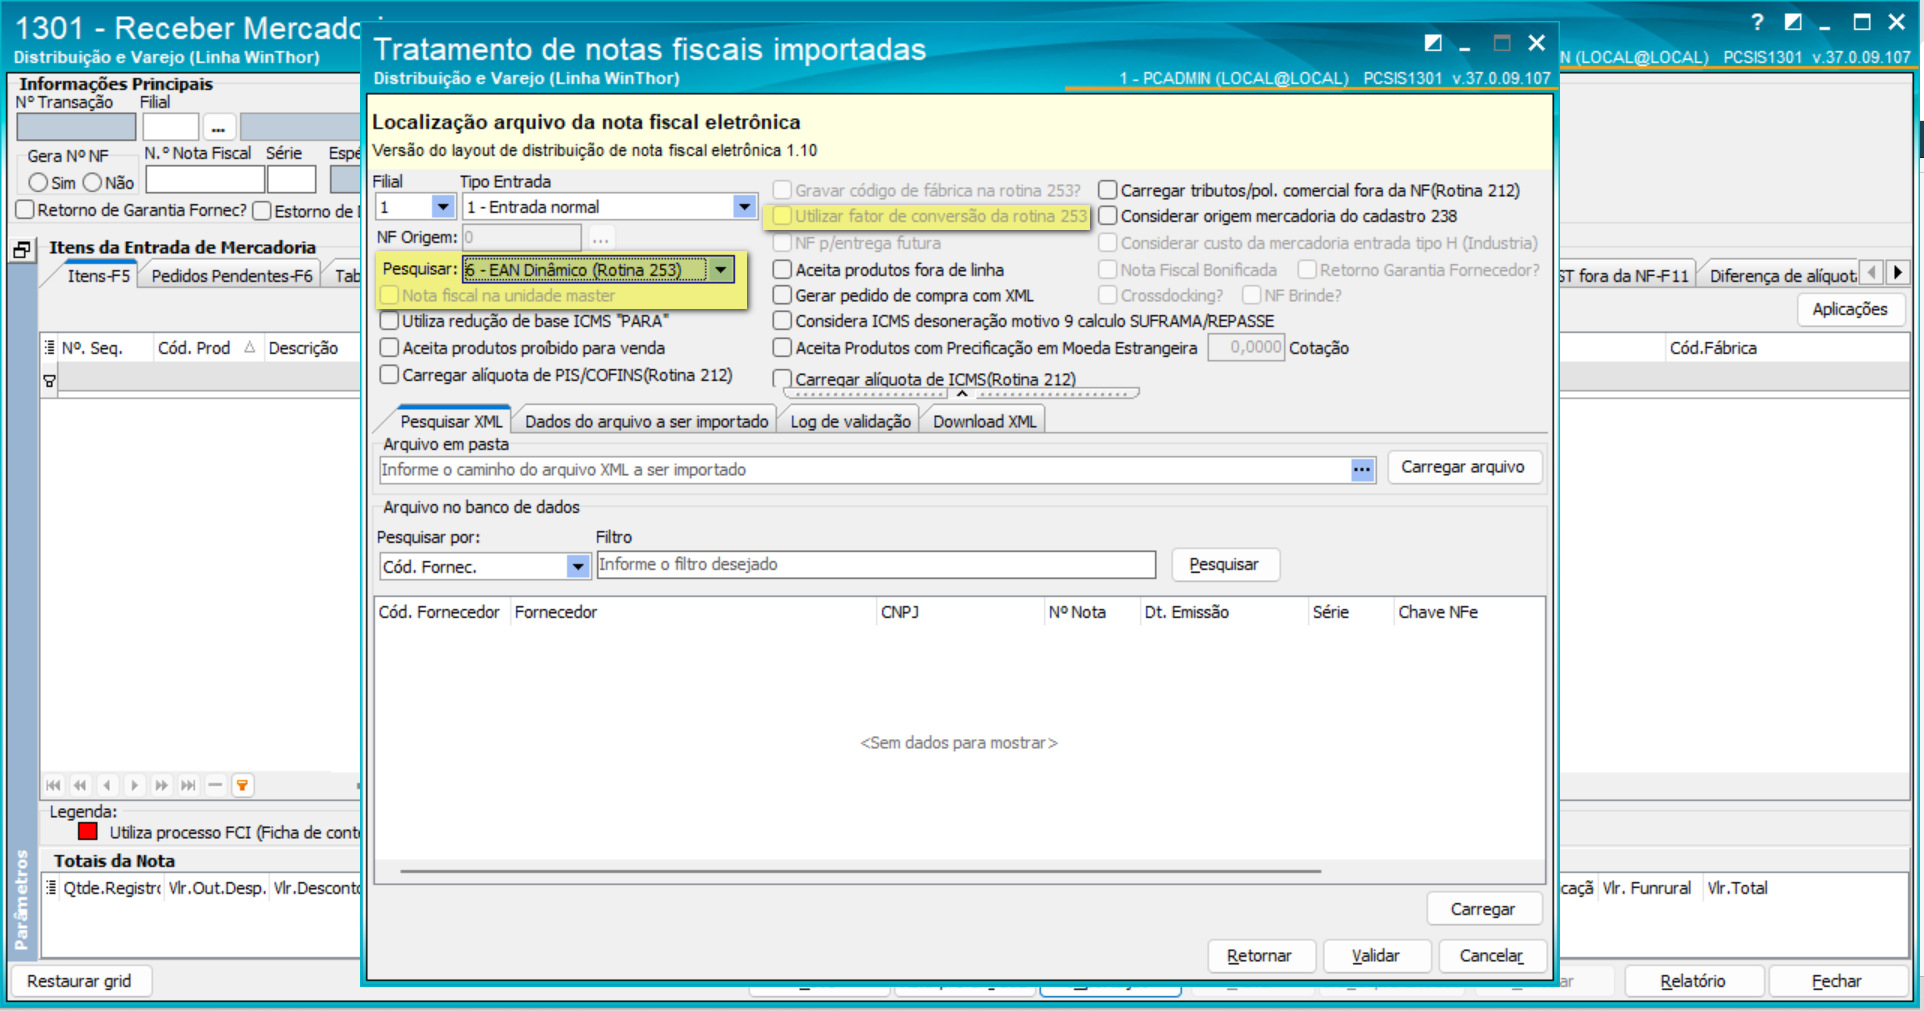The width and height of the screenshot is (1924, 1011).
Task: Open the Filial dropdown in dialog
Action: point(443,207)
